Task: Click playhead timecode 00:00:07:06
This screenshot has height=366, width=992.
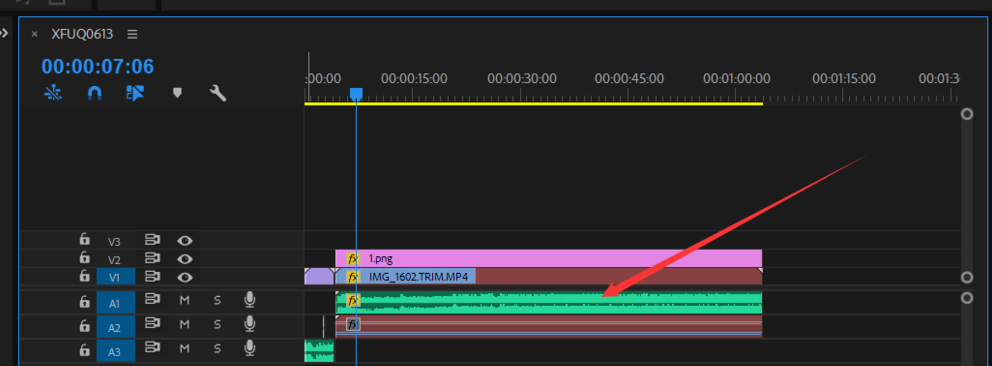Action: click(x=98, y=66)
